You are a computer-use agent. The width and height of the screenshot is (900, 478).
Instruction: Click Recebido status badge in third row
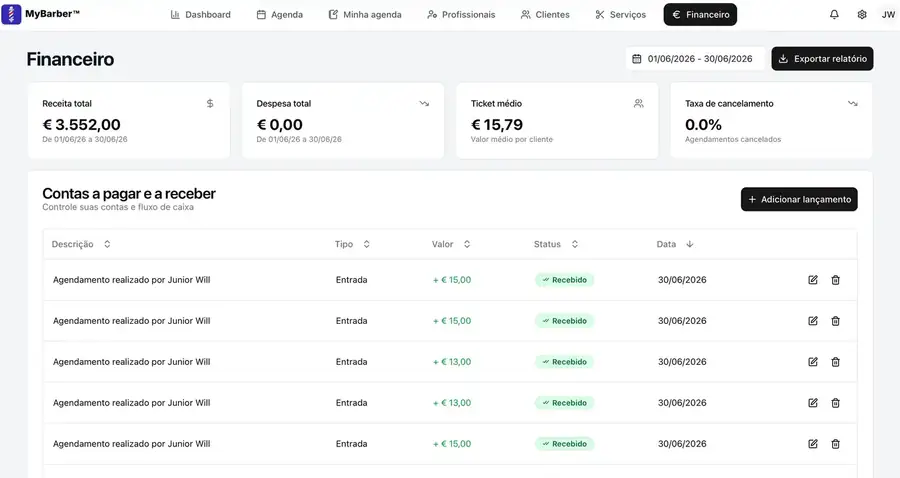tap(565, 362)
